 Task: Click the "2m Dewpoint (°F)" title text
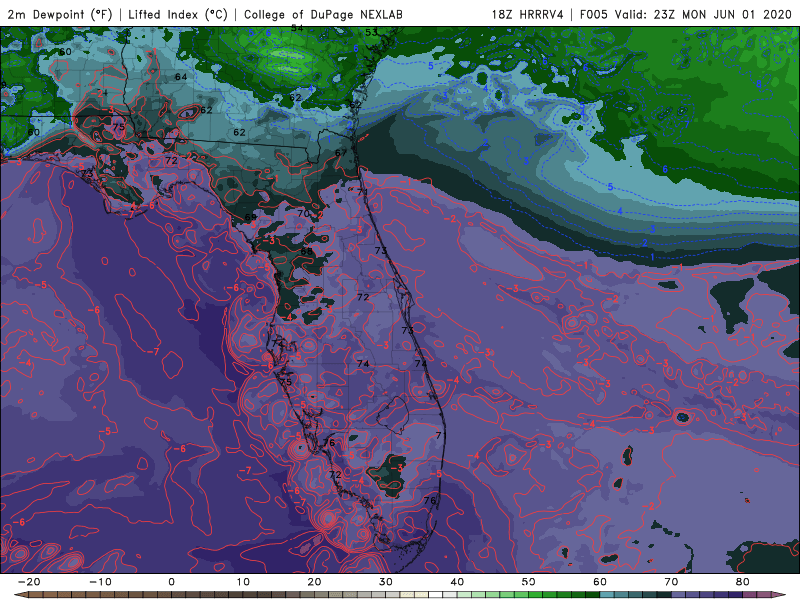coord(60,14)
